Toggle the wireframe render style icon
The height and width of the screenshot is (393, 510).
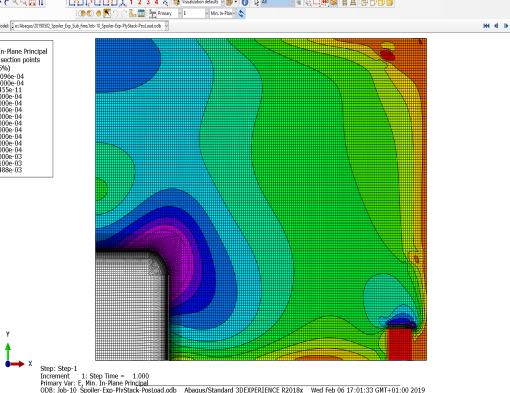coord(364,3)
